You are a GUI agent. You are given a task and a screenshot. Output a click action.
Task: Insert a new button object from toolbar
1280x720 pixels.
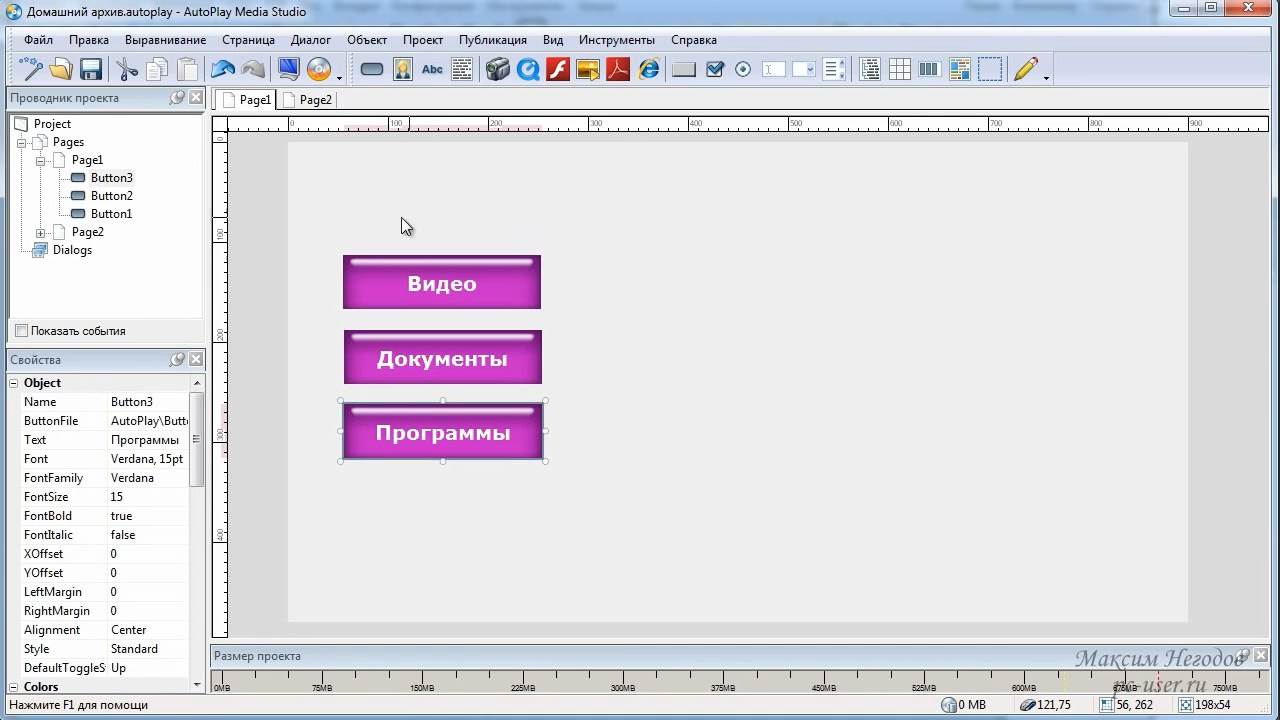coord(372,69)
